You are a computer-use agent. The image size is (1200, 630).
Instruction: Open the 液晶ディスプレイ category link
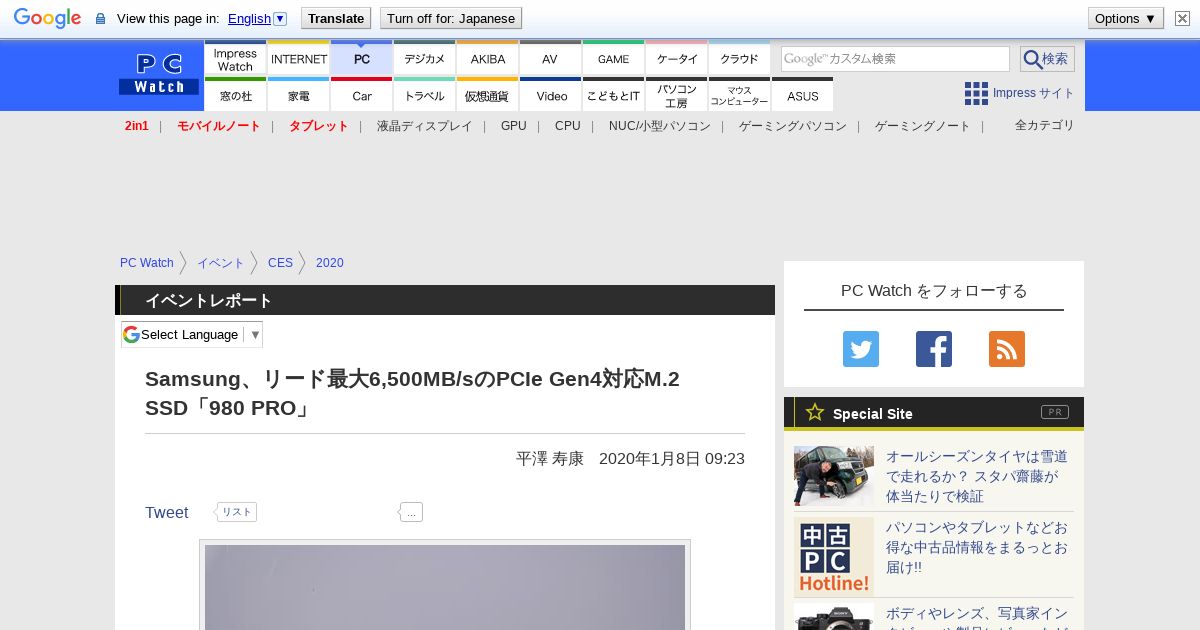(x=425, y=126)
